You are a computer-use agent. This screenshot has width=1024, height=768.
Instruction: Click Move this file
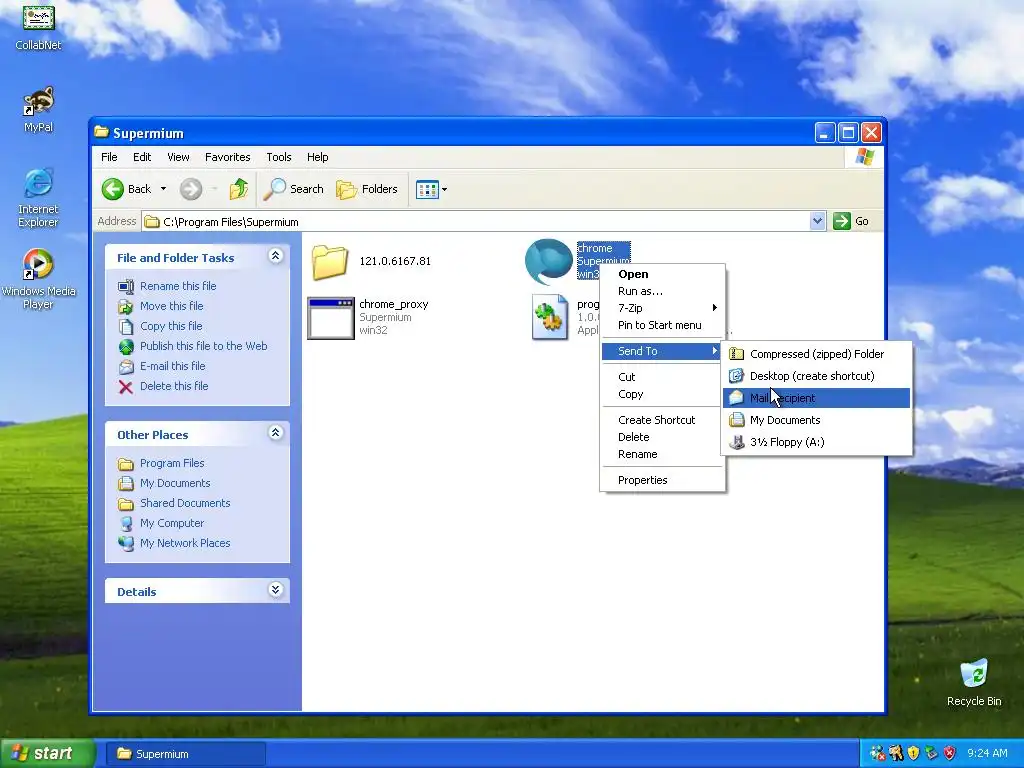click(x=171, y=306)
